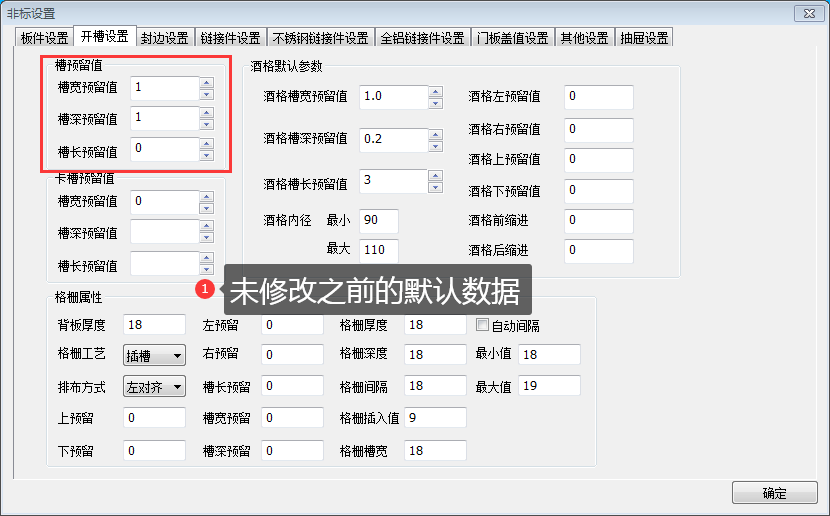This screenshot has width=830, height=516.
Task: Click the 格栅厚度 input field
Action: coord(435,324)
